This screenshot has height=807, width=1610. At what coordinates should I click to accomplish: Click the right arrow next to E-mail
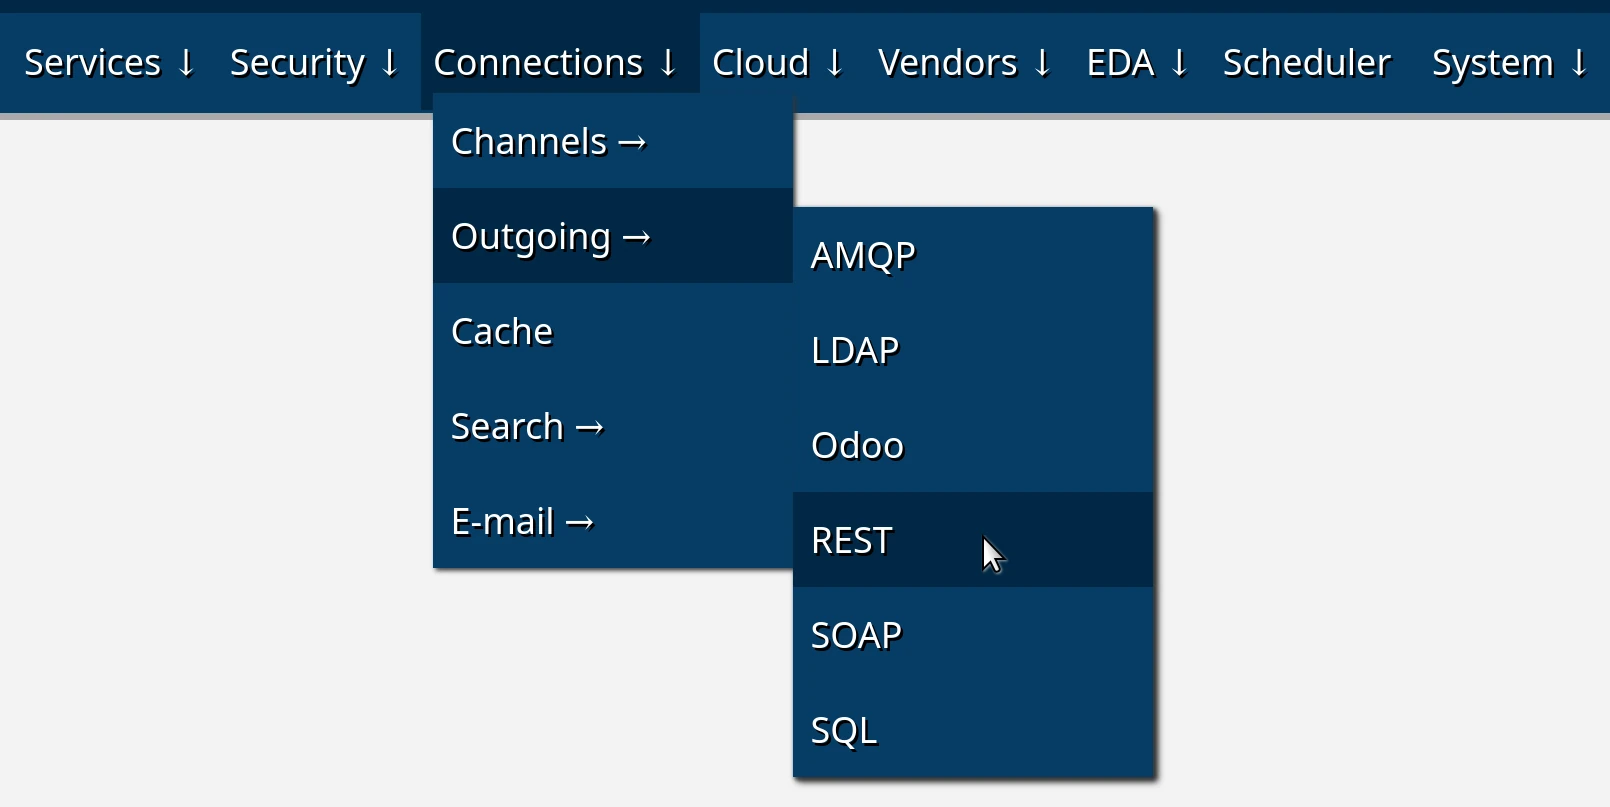pos(580,522)
